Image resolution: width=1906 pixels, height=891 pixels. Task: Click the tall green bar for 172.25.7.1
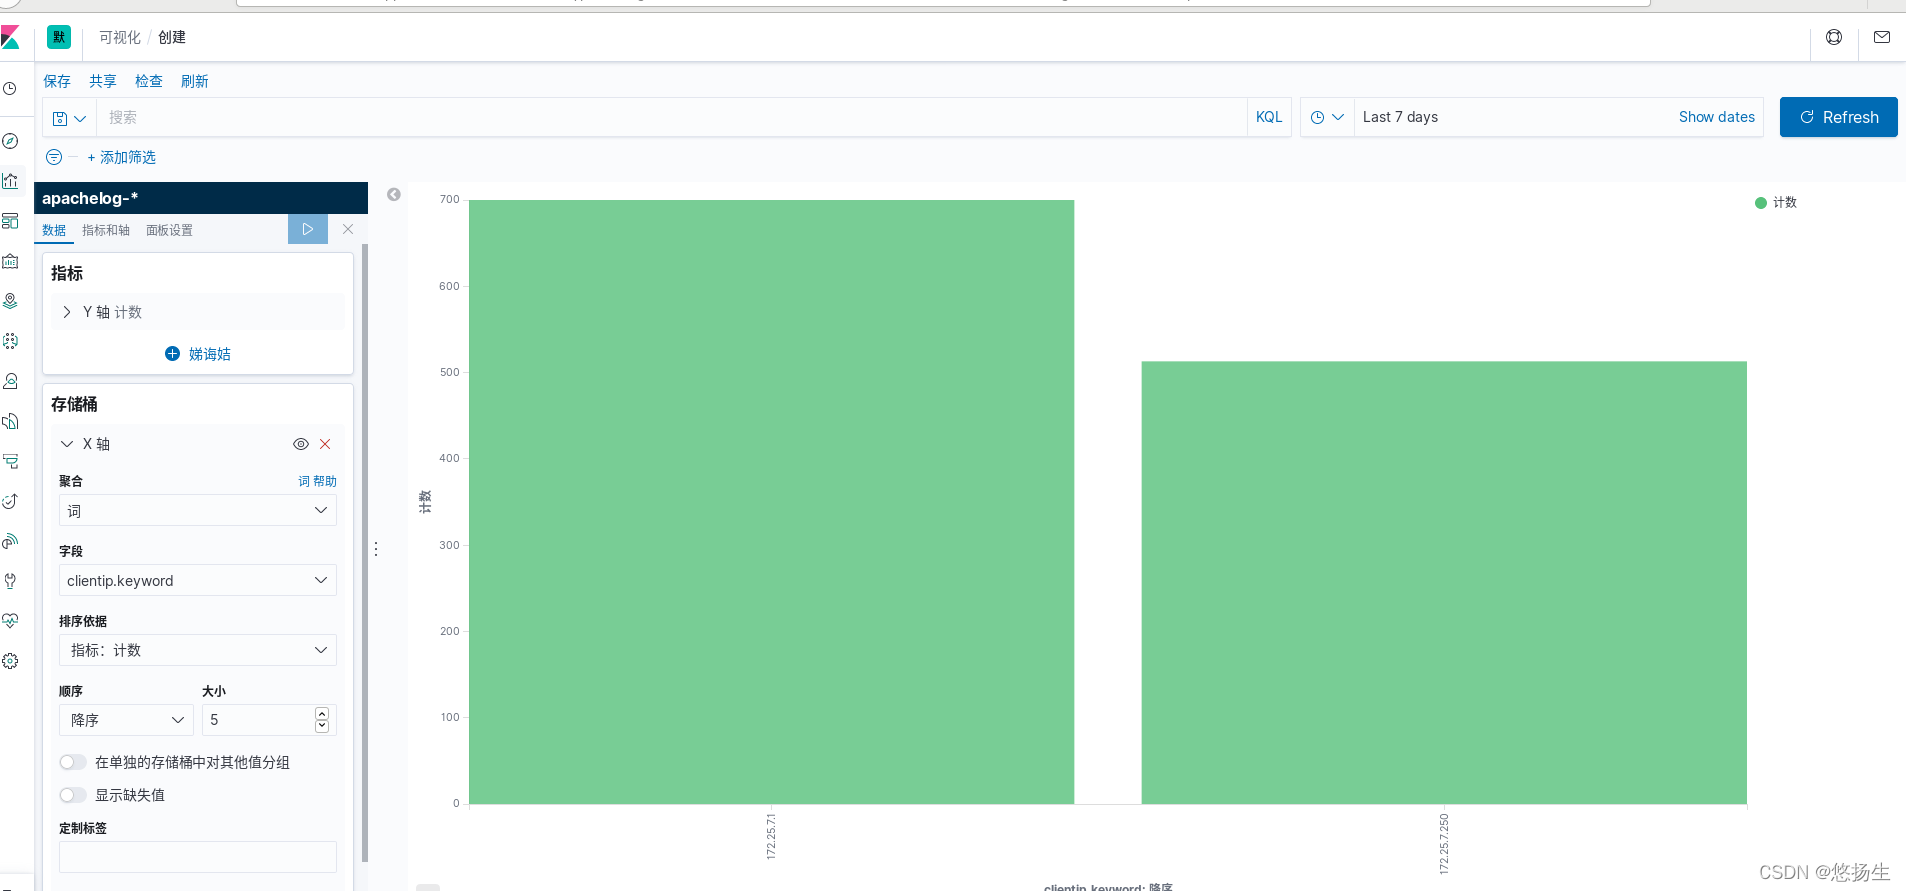[771, 502]
